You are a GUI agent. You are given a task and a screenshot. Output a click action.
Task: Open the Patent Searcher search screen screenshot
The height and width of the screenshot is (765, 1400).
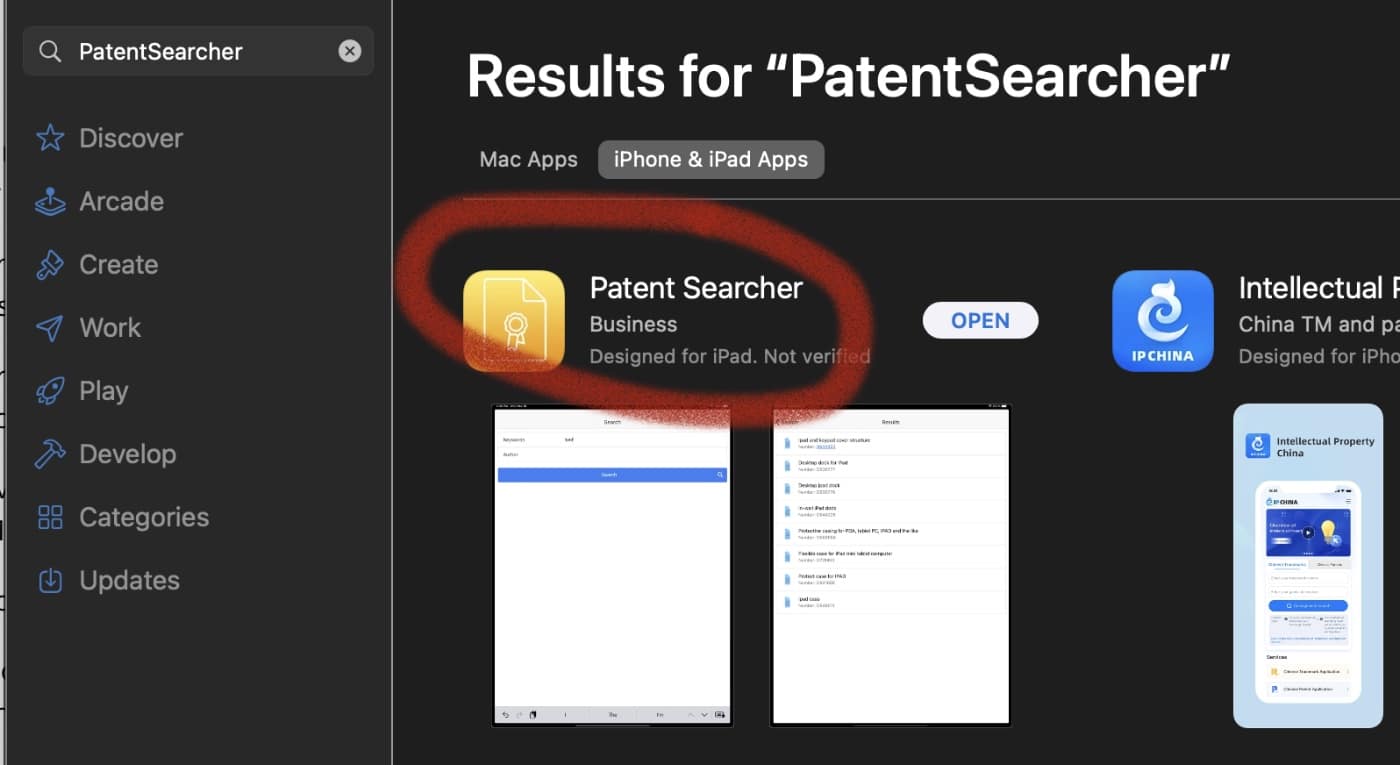(x=612, y=565)
